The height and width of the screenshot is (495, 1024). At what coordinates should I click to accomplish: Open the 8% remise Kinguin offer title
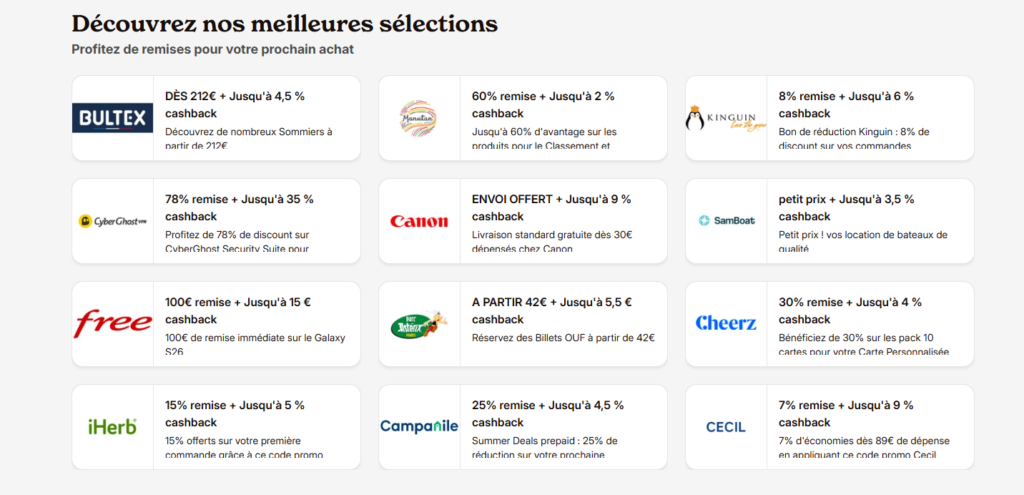846,104
